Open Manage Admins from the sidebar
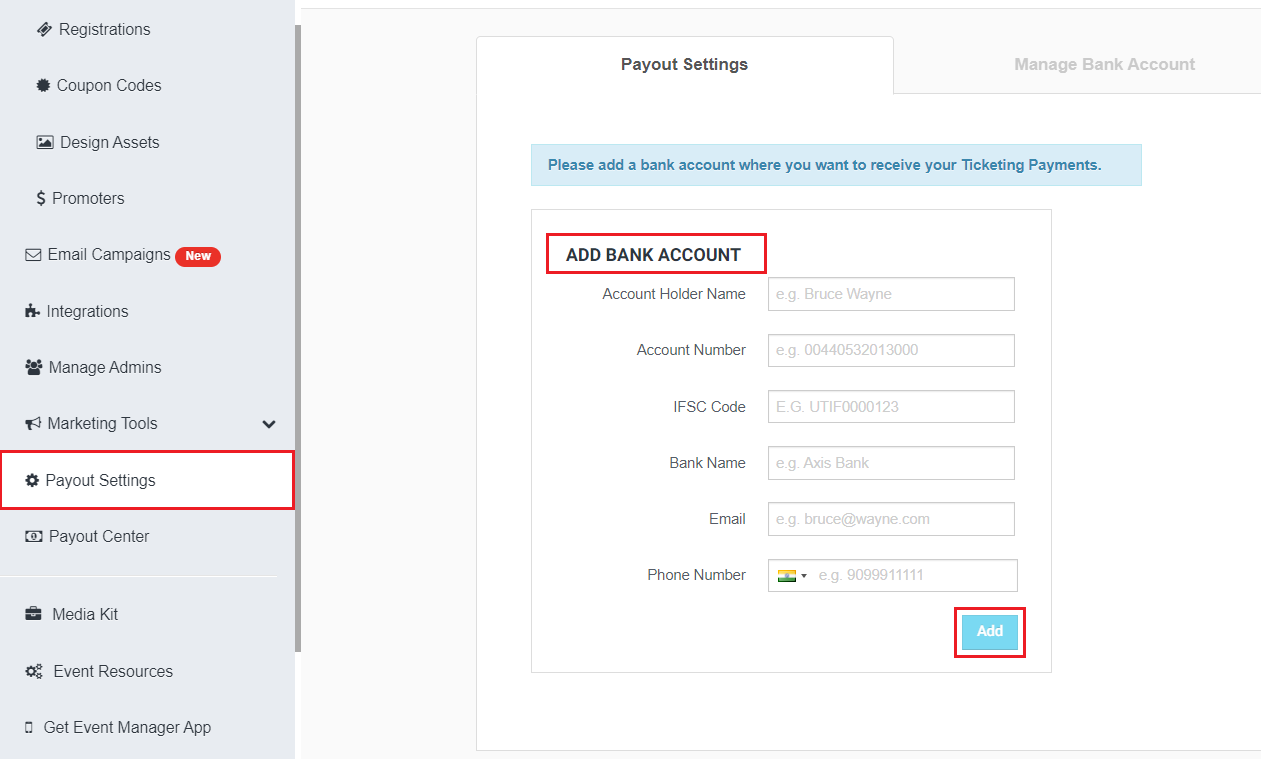Image resolution: width=1261 pixels, height=759 pixels. point(104,367)
